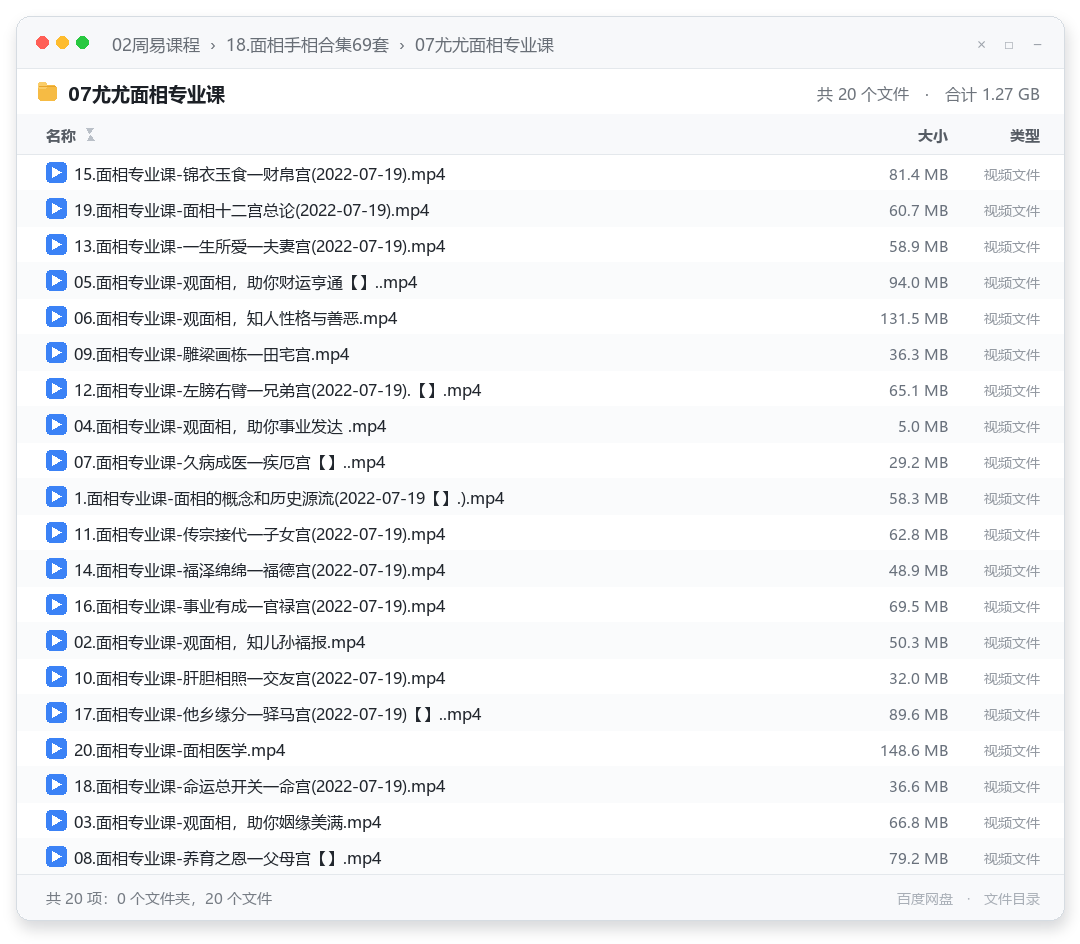Select file name 20.面相专业课-面相医学.mp4

[x=180, y=751]
